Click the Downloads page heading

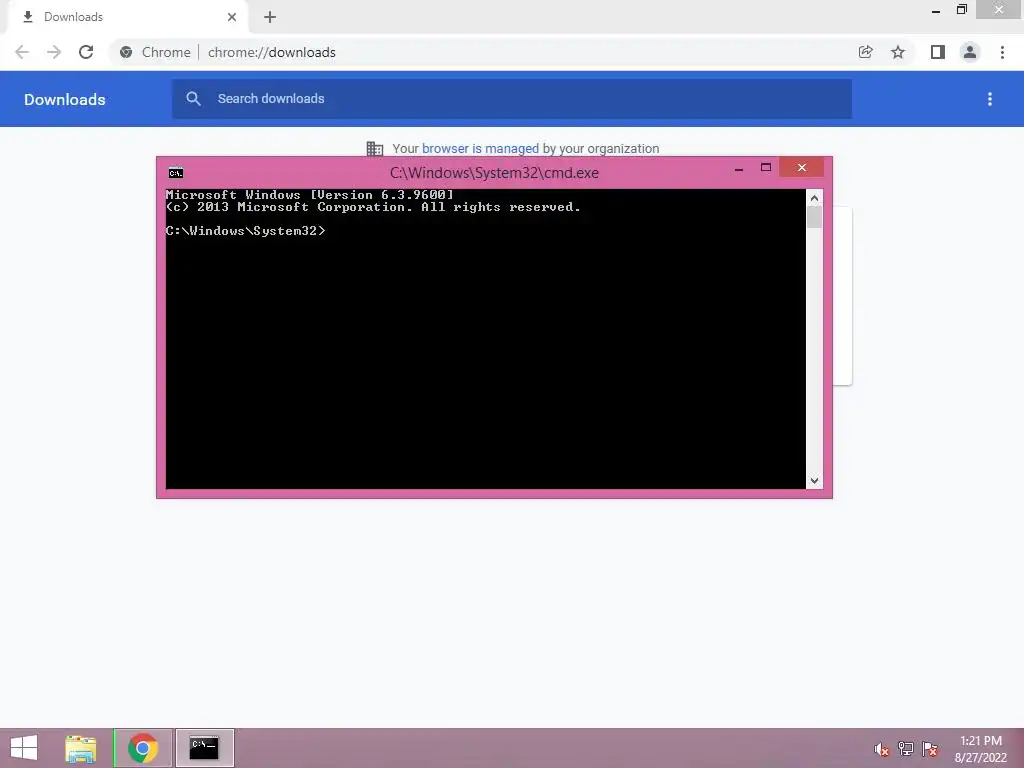tap(65, 99)
